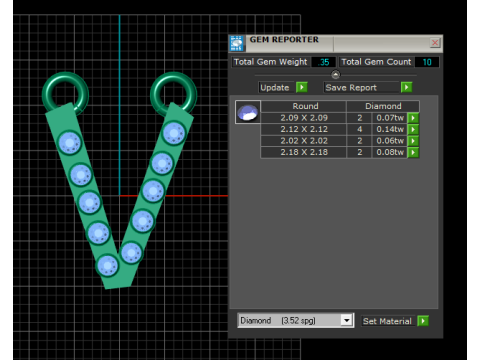Click the quantity 4 cell in the table
The width and height of the screenshot is (480, 360).
359,129
